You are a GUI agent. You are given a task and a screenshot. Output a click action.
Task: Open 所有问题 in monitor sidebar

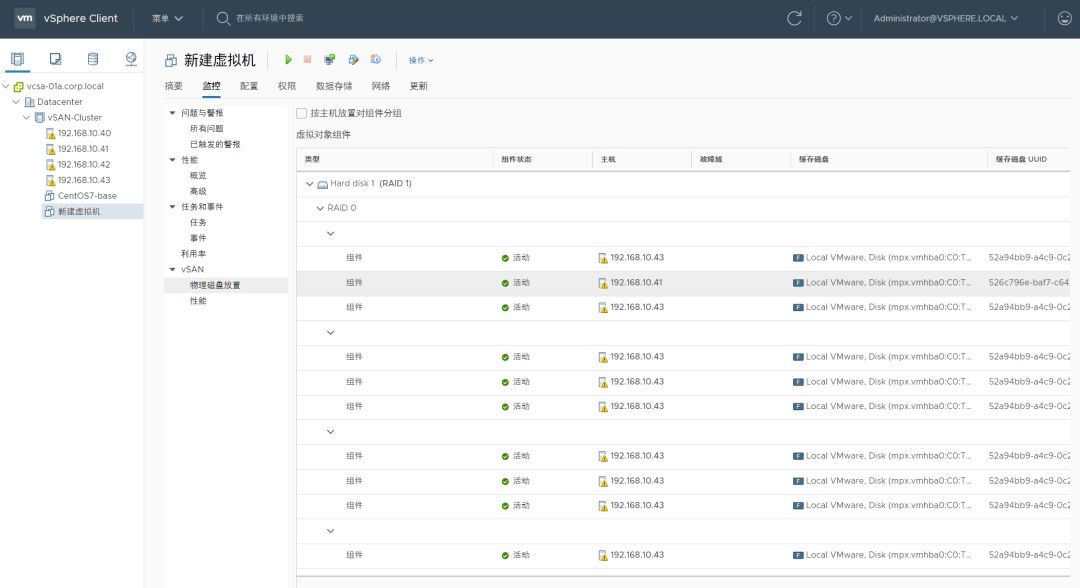coord(207,129)
